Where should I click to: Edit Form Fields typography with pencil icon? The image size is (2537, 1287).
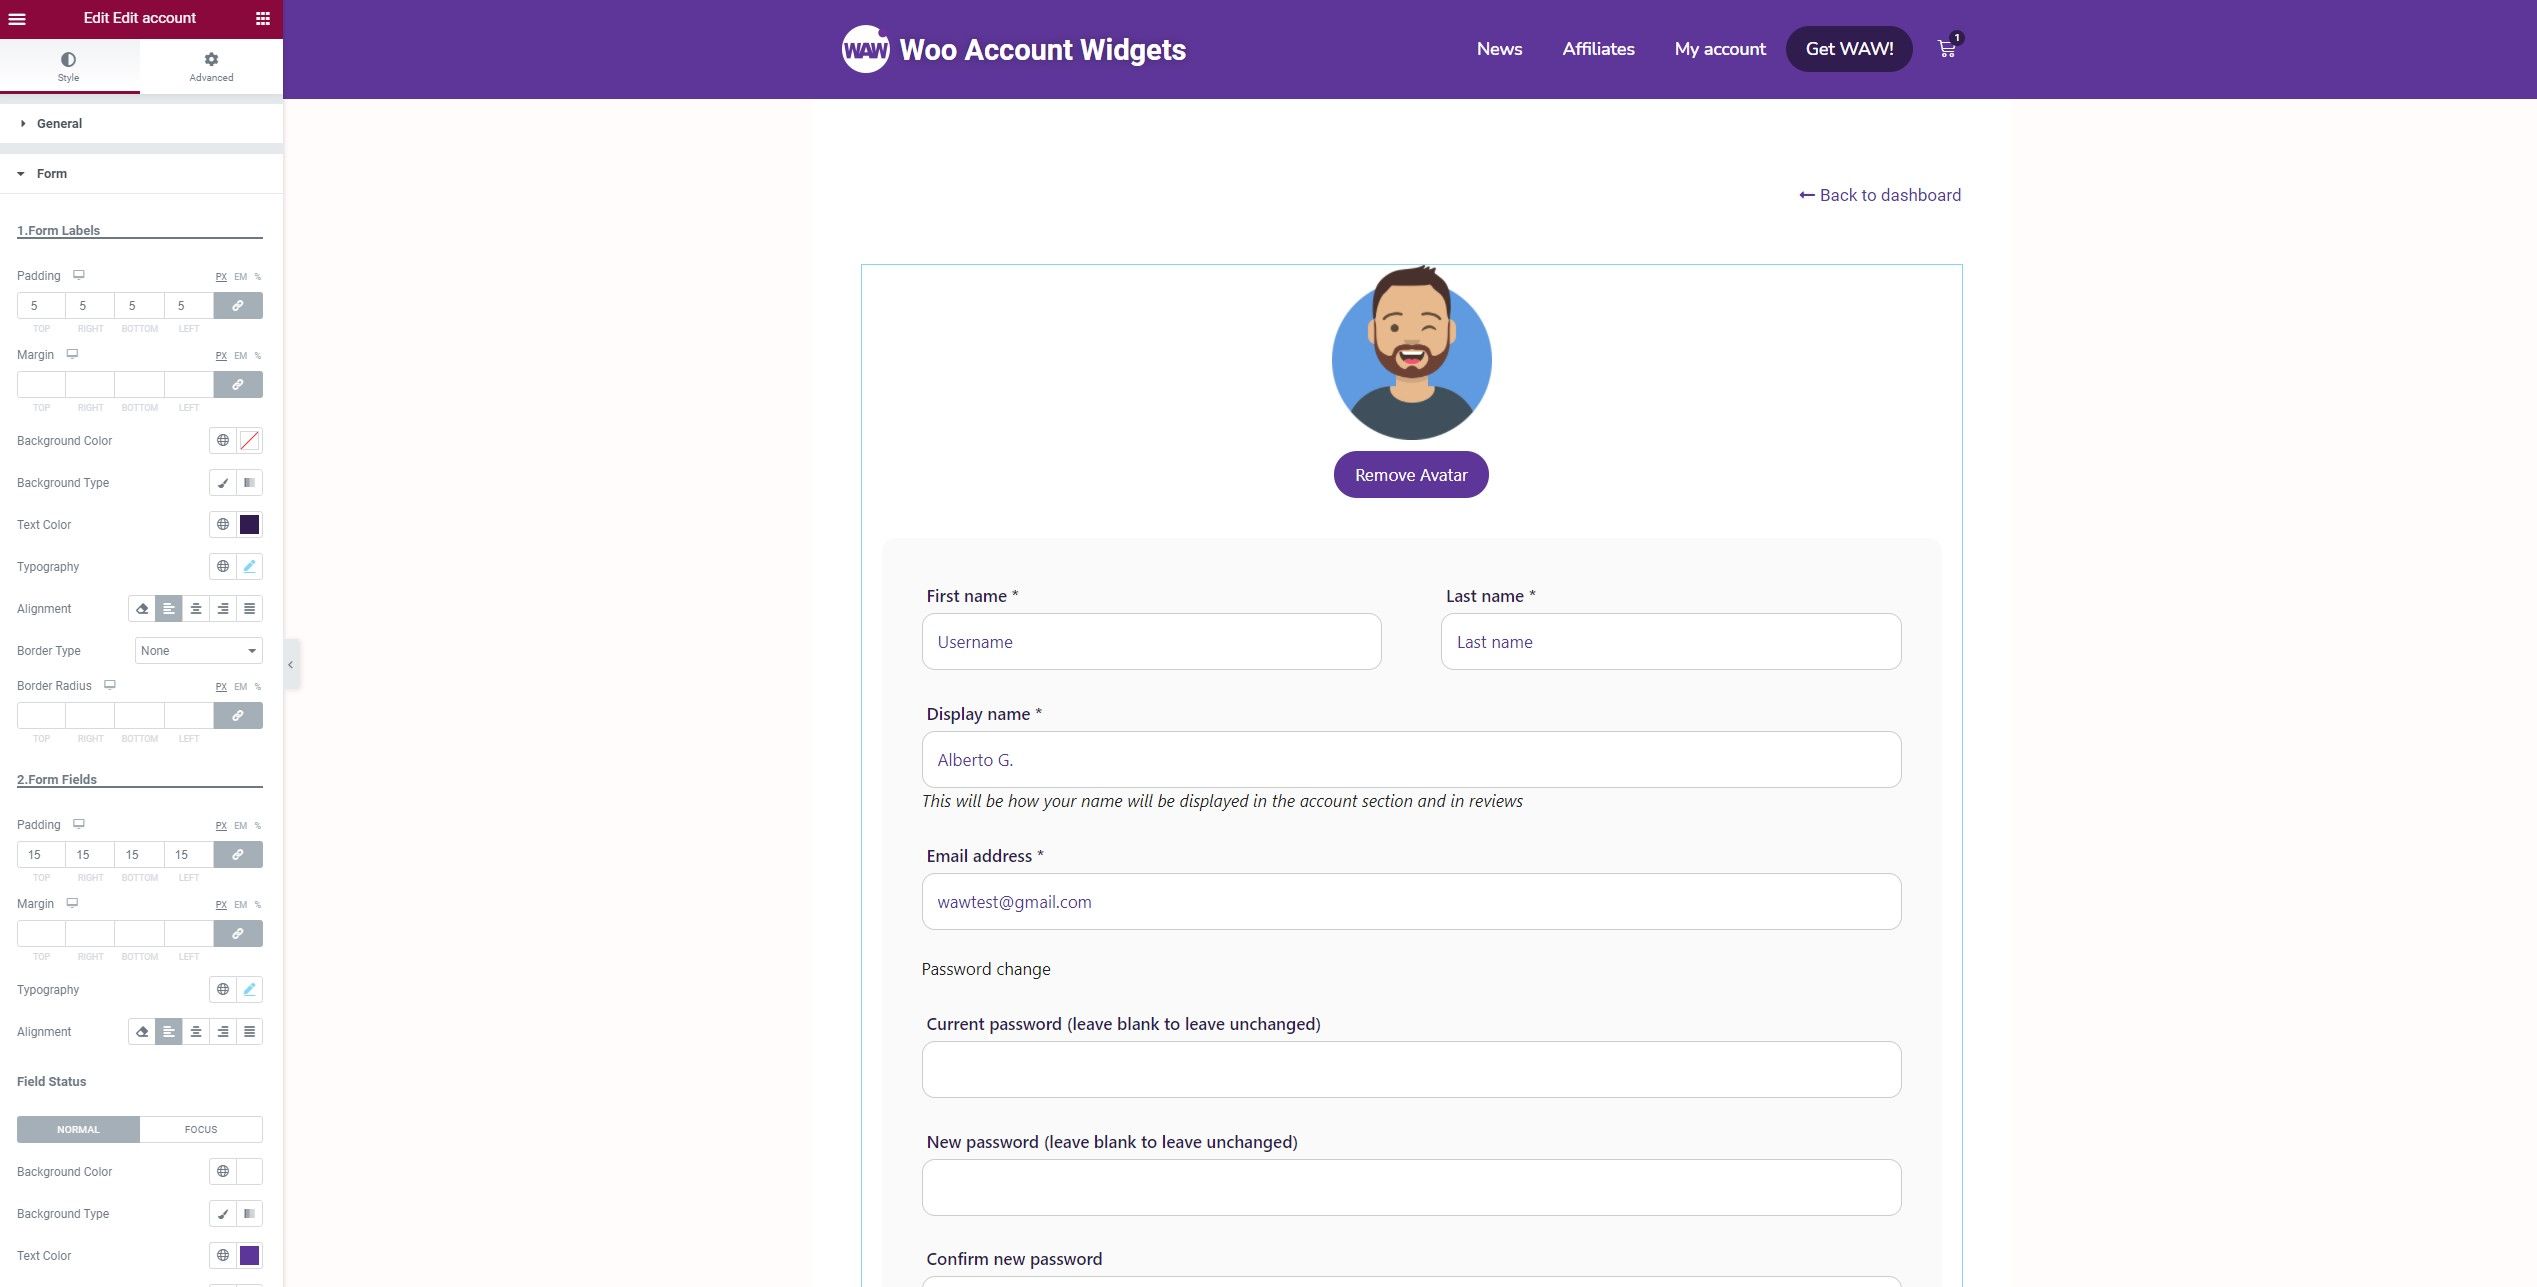click(x=250, y=989)
